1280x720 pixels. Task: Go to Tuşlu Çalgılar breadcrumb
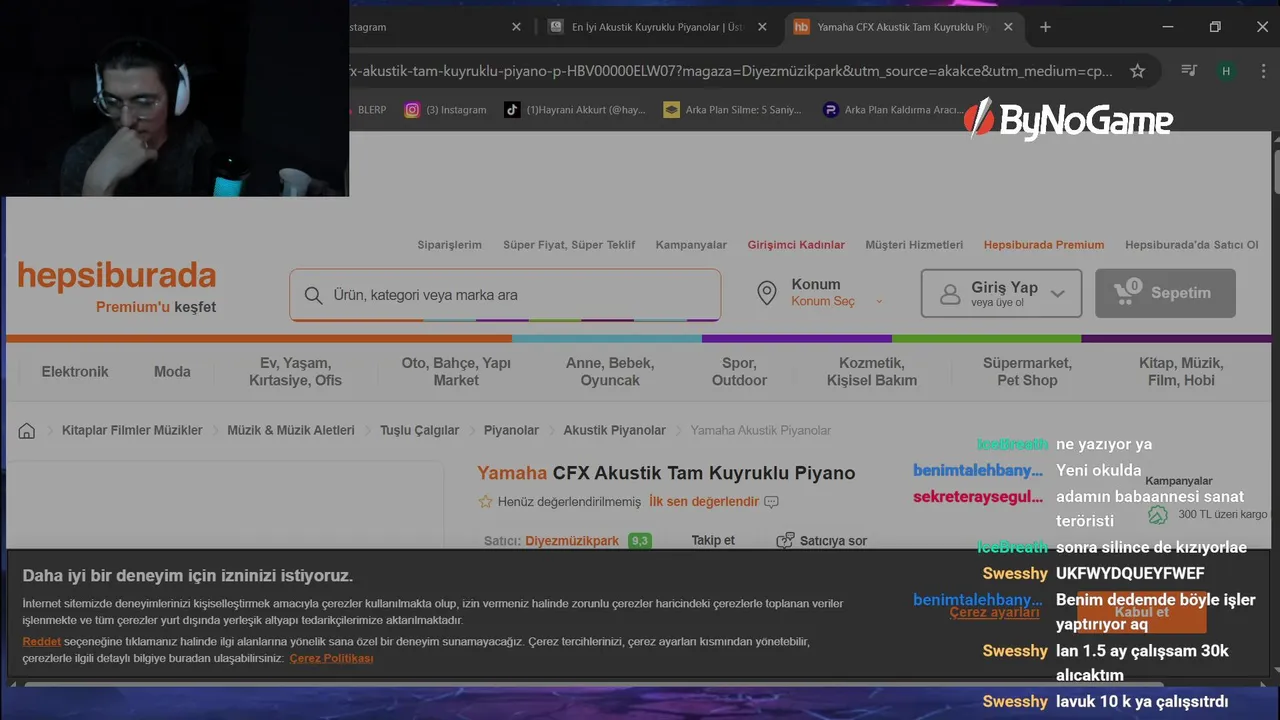[419, 430]
